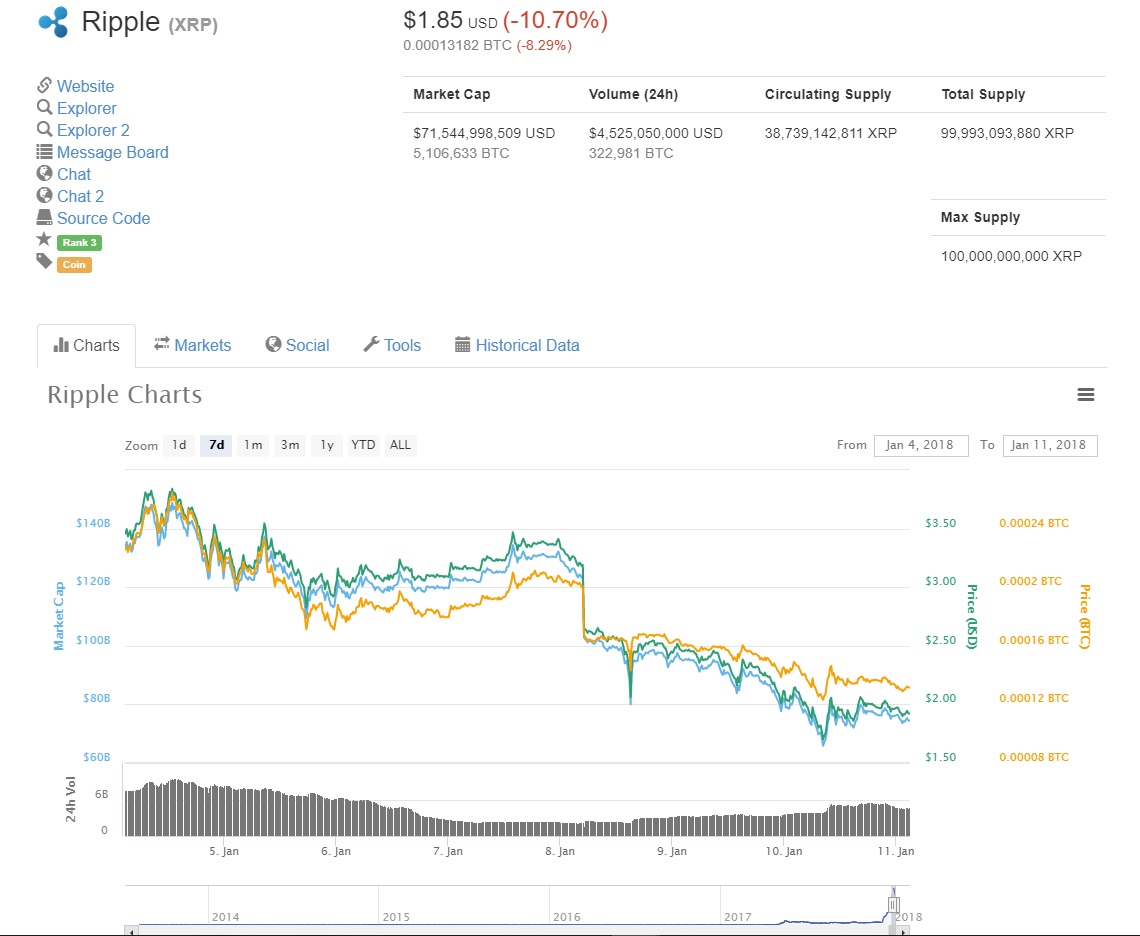
Task: Click the $3.50 price axis label
Action: tap(940, 523)
